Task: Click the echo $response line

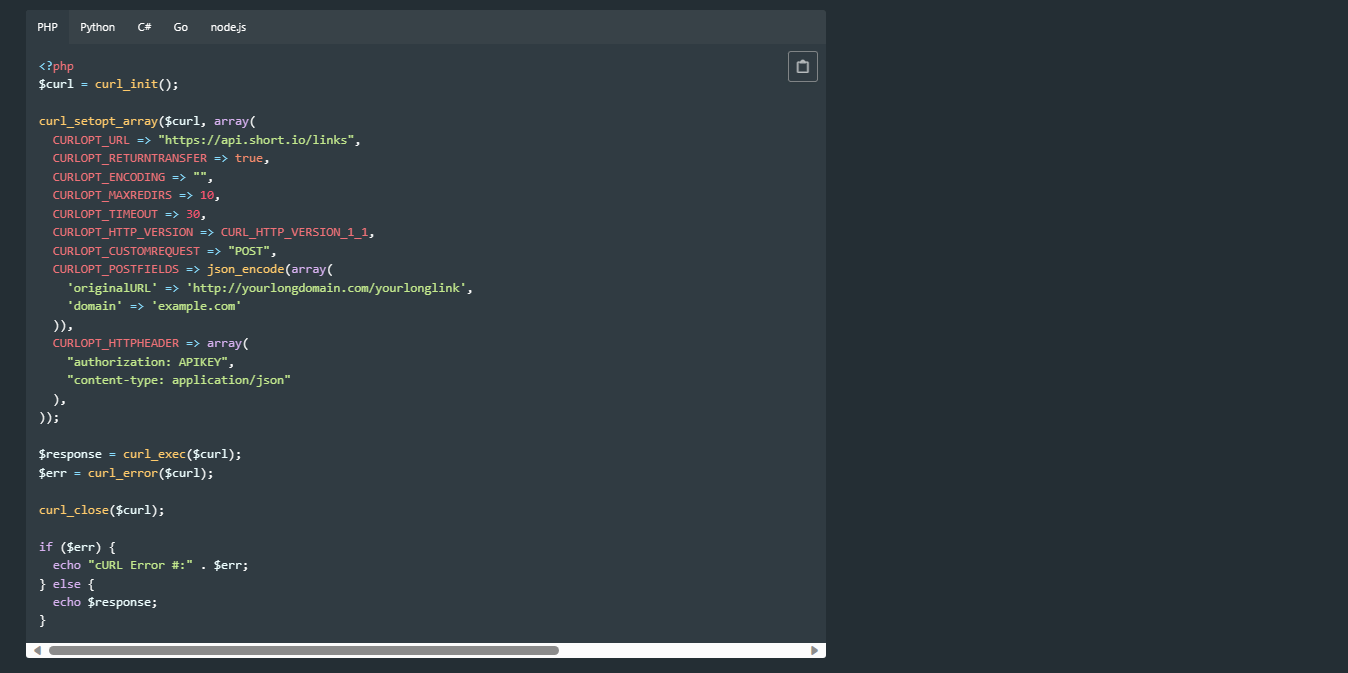Action: pyautogui.click(x=106, y=602)
